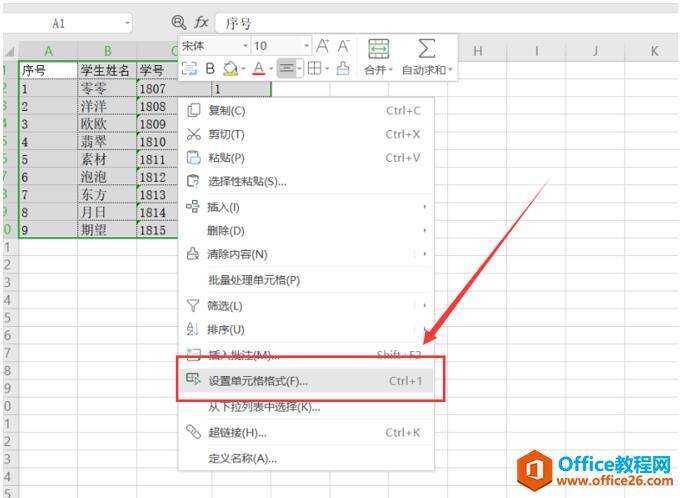Screen dimensions: 680x498
Task: Expand the fill color dropdown arrow
Action: click(x=243, y=69)
